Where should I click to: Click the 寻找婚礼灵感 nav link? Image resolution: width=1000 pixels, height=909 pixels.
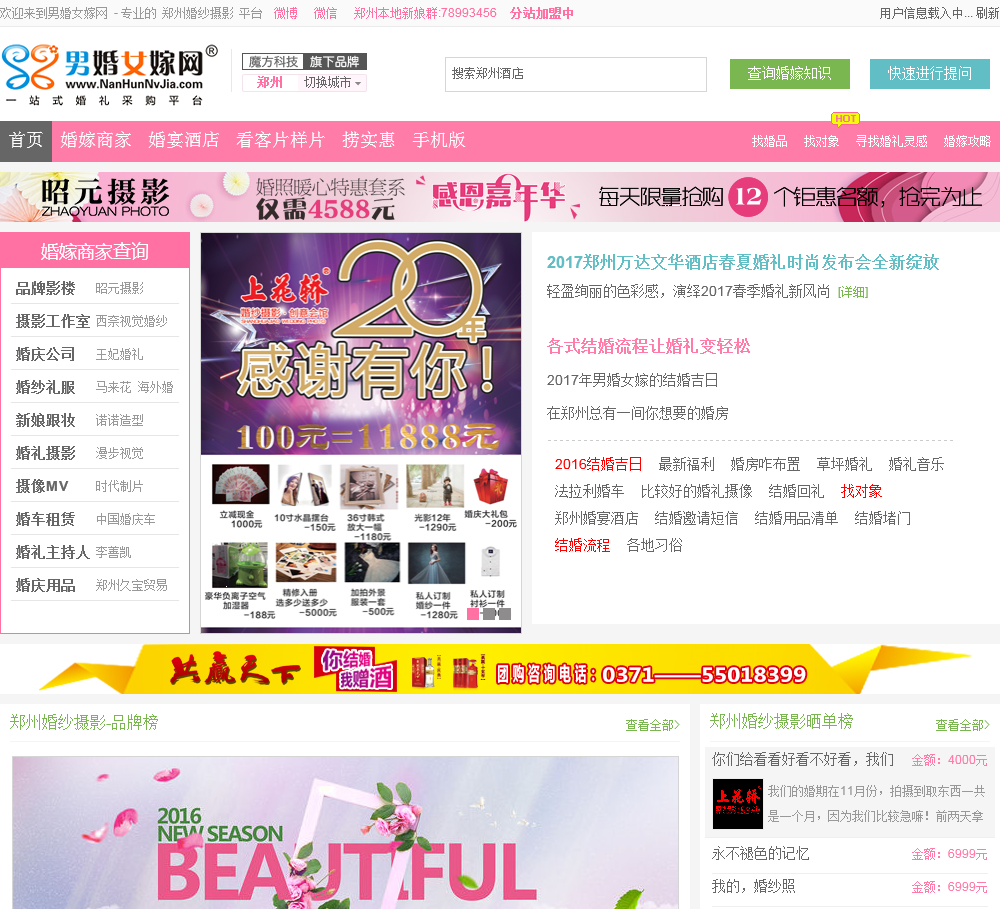[892, 141]
